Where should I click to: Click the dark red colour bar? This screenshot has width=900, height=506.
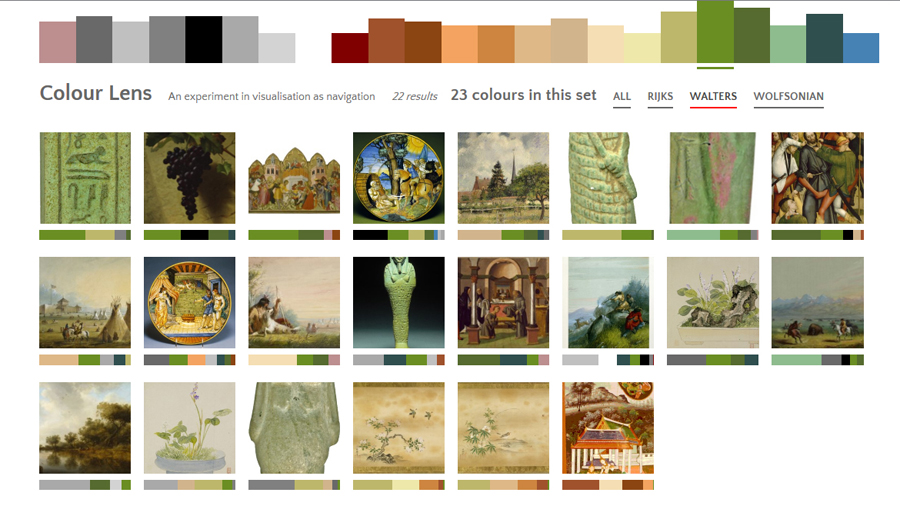tap(350, 48)
